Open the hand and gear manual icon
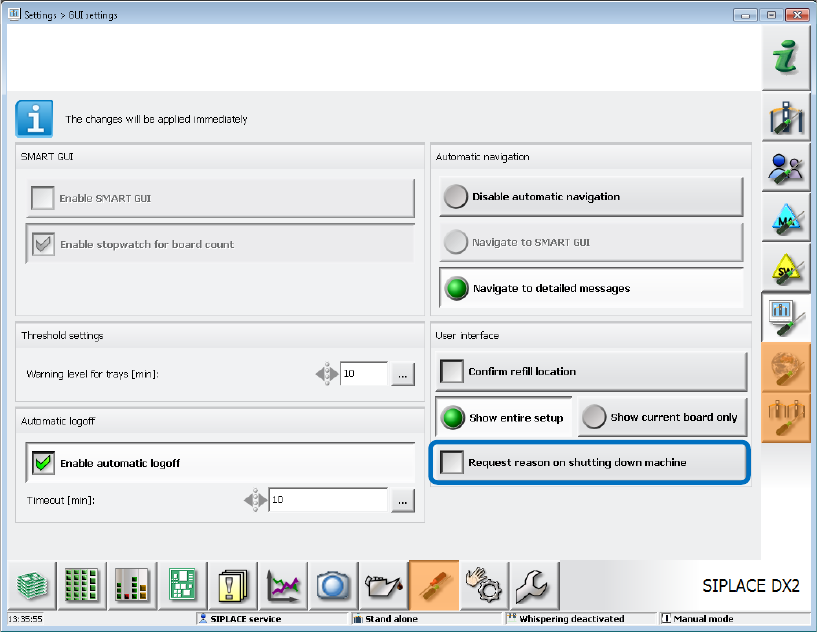The image size is (817, 632). tap(484, 585)
